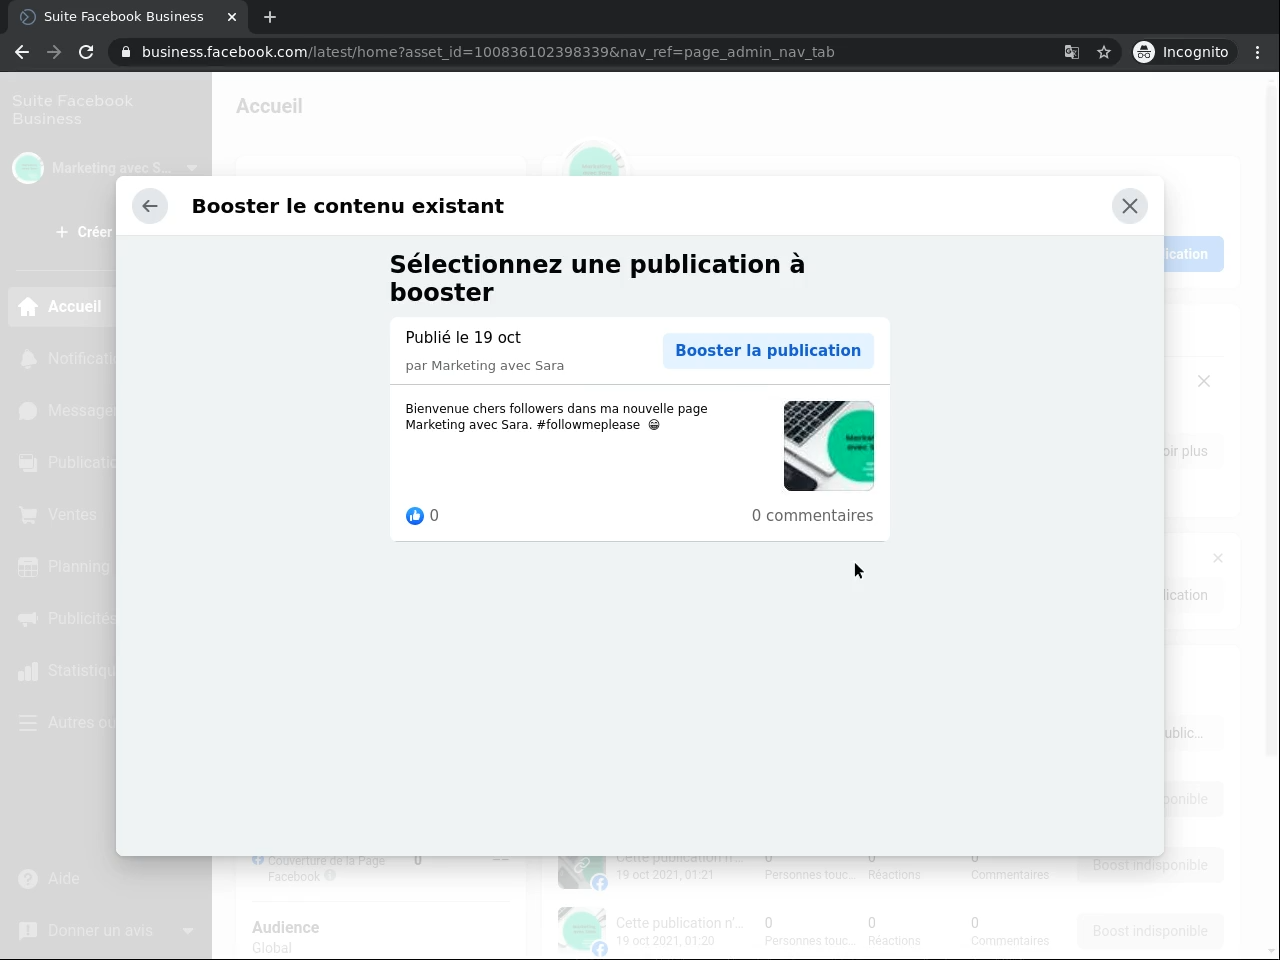Open a new browser tab
This screenshot has height=960, width=1280.
click(270, 17)
